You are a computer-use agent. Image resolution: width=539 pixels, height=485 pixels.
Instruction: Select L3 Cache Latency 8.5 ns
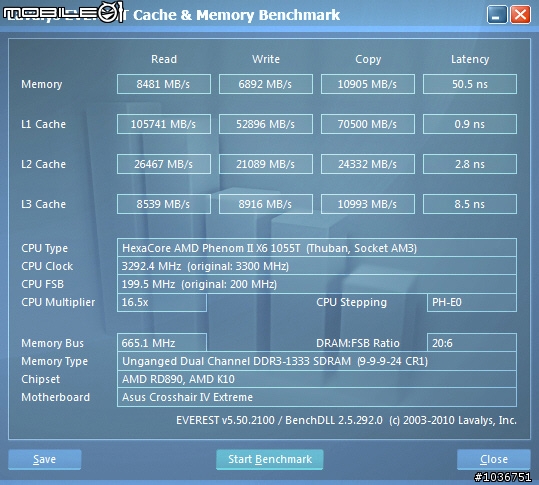tap(470, 204)
